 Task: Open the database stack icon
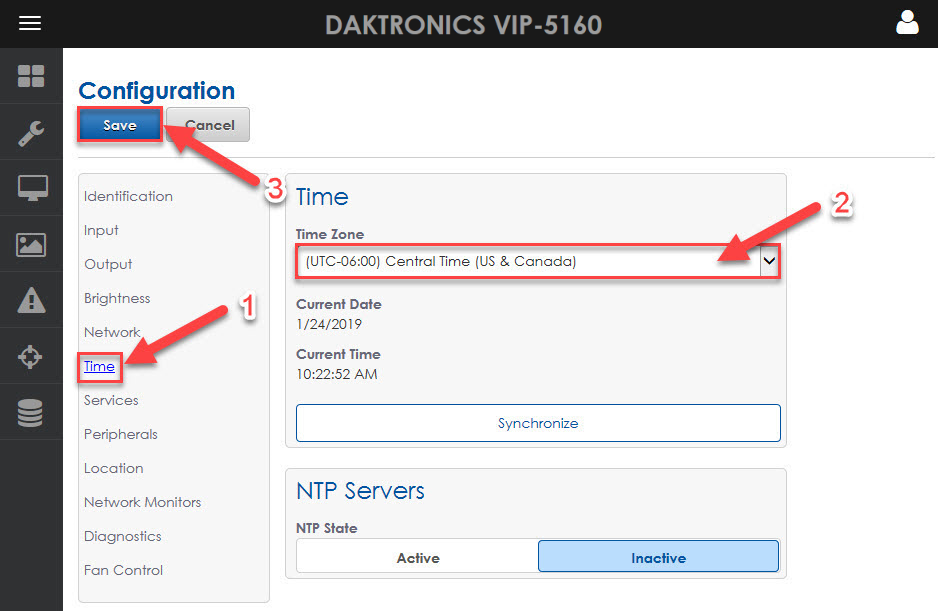click(x=31, y=412)
